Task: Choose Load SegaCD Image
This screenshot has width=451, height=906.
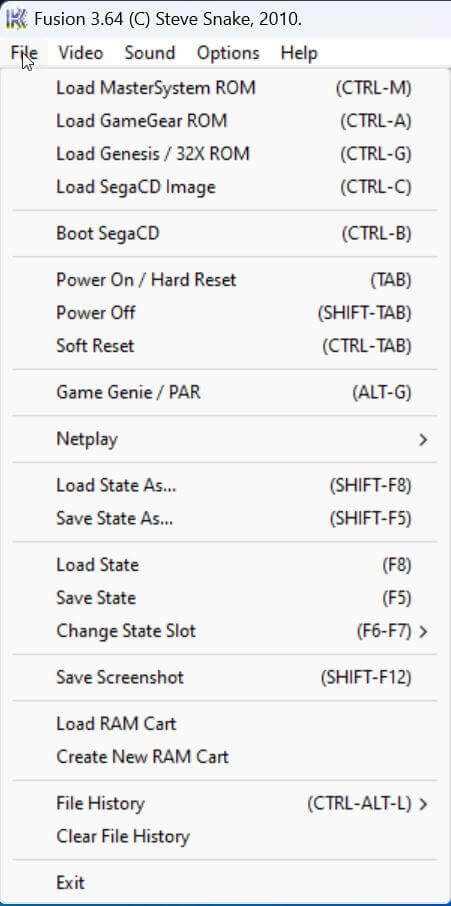Action: coord(225,187)
